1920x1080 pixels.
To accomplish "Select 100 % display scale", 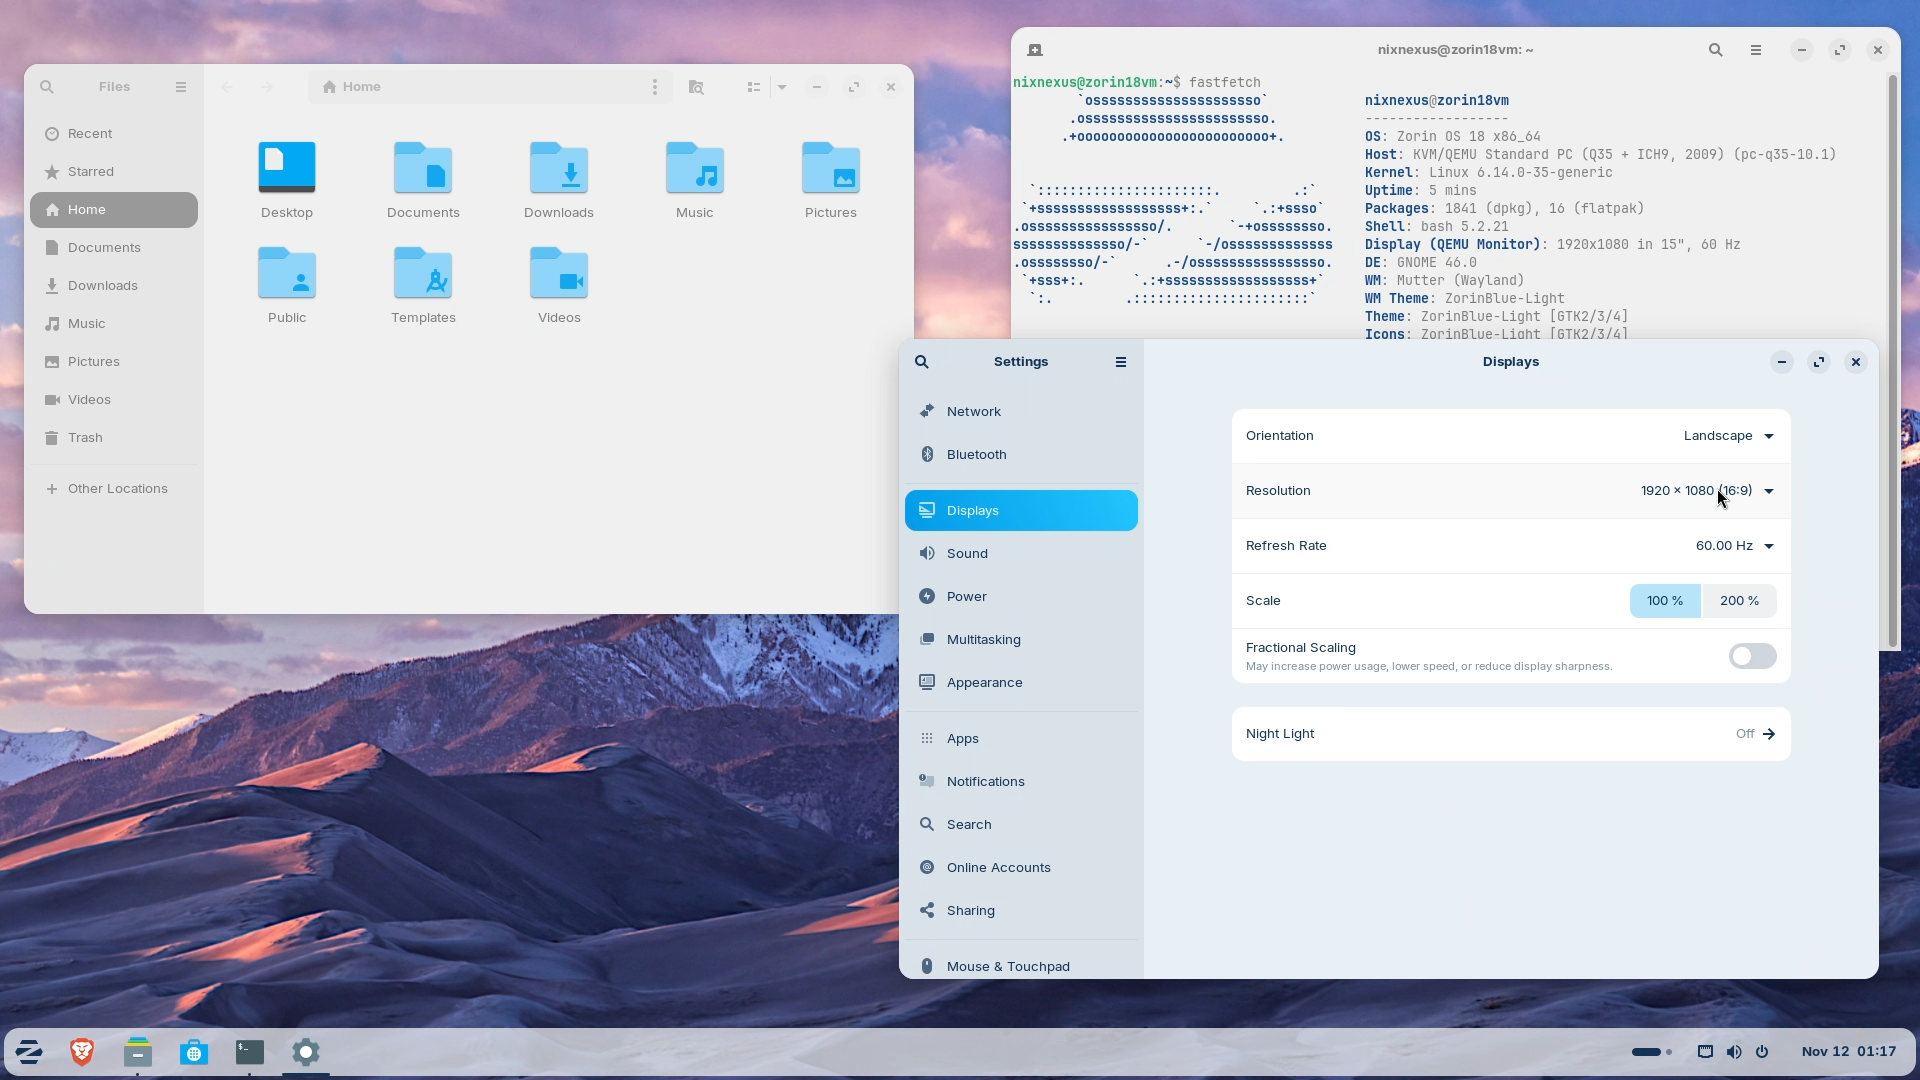I will tap(1664, 600).
